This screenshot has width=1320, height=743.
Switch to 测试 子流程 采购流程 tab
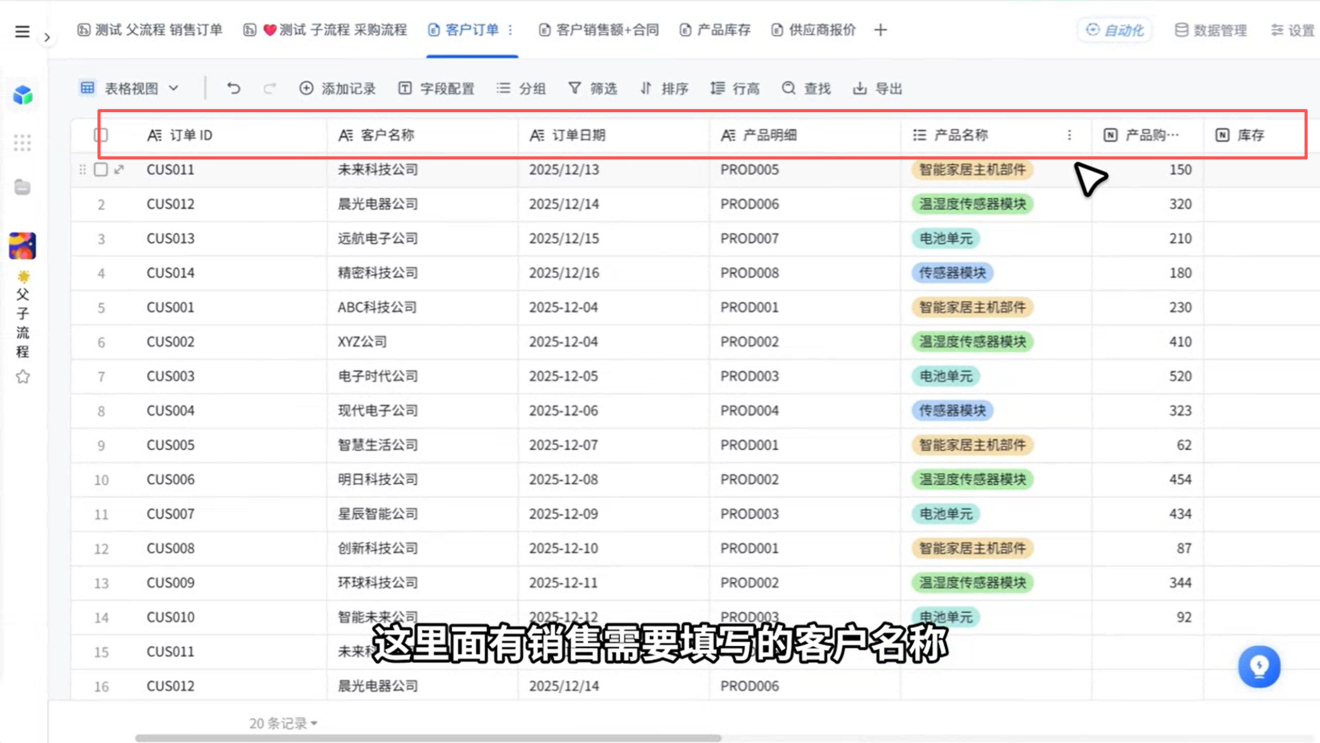[x=325, y=30]
